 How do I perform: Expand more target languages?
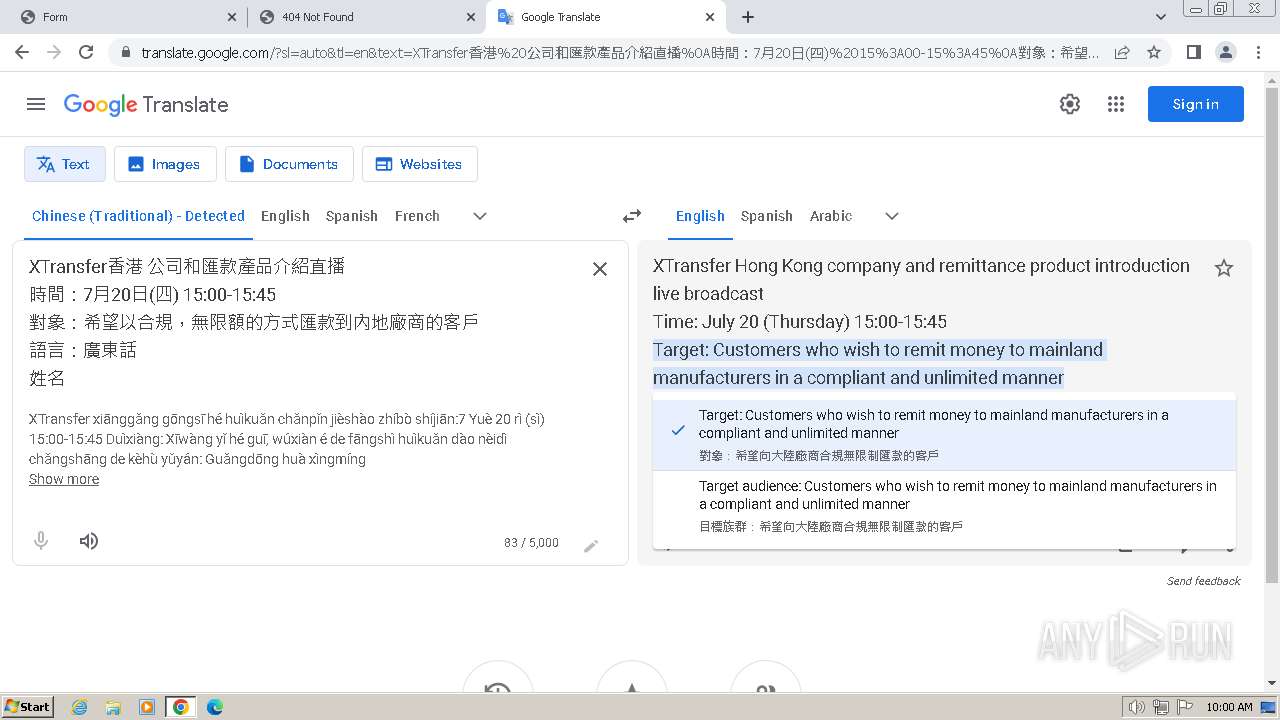click(x=892, y=216)
